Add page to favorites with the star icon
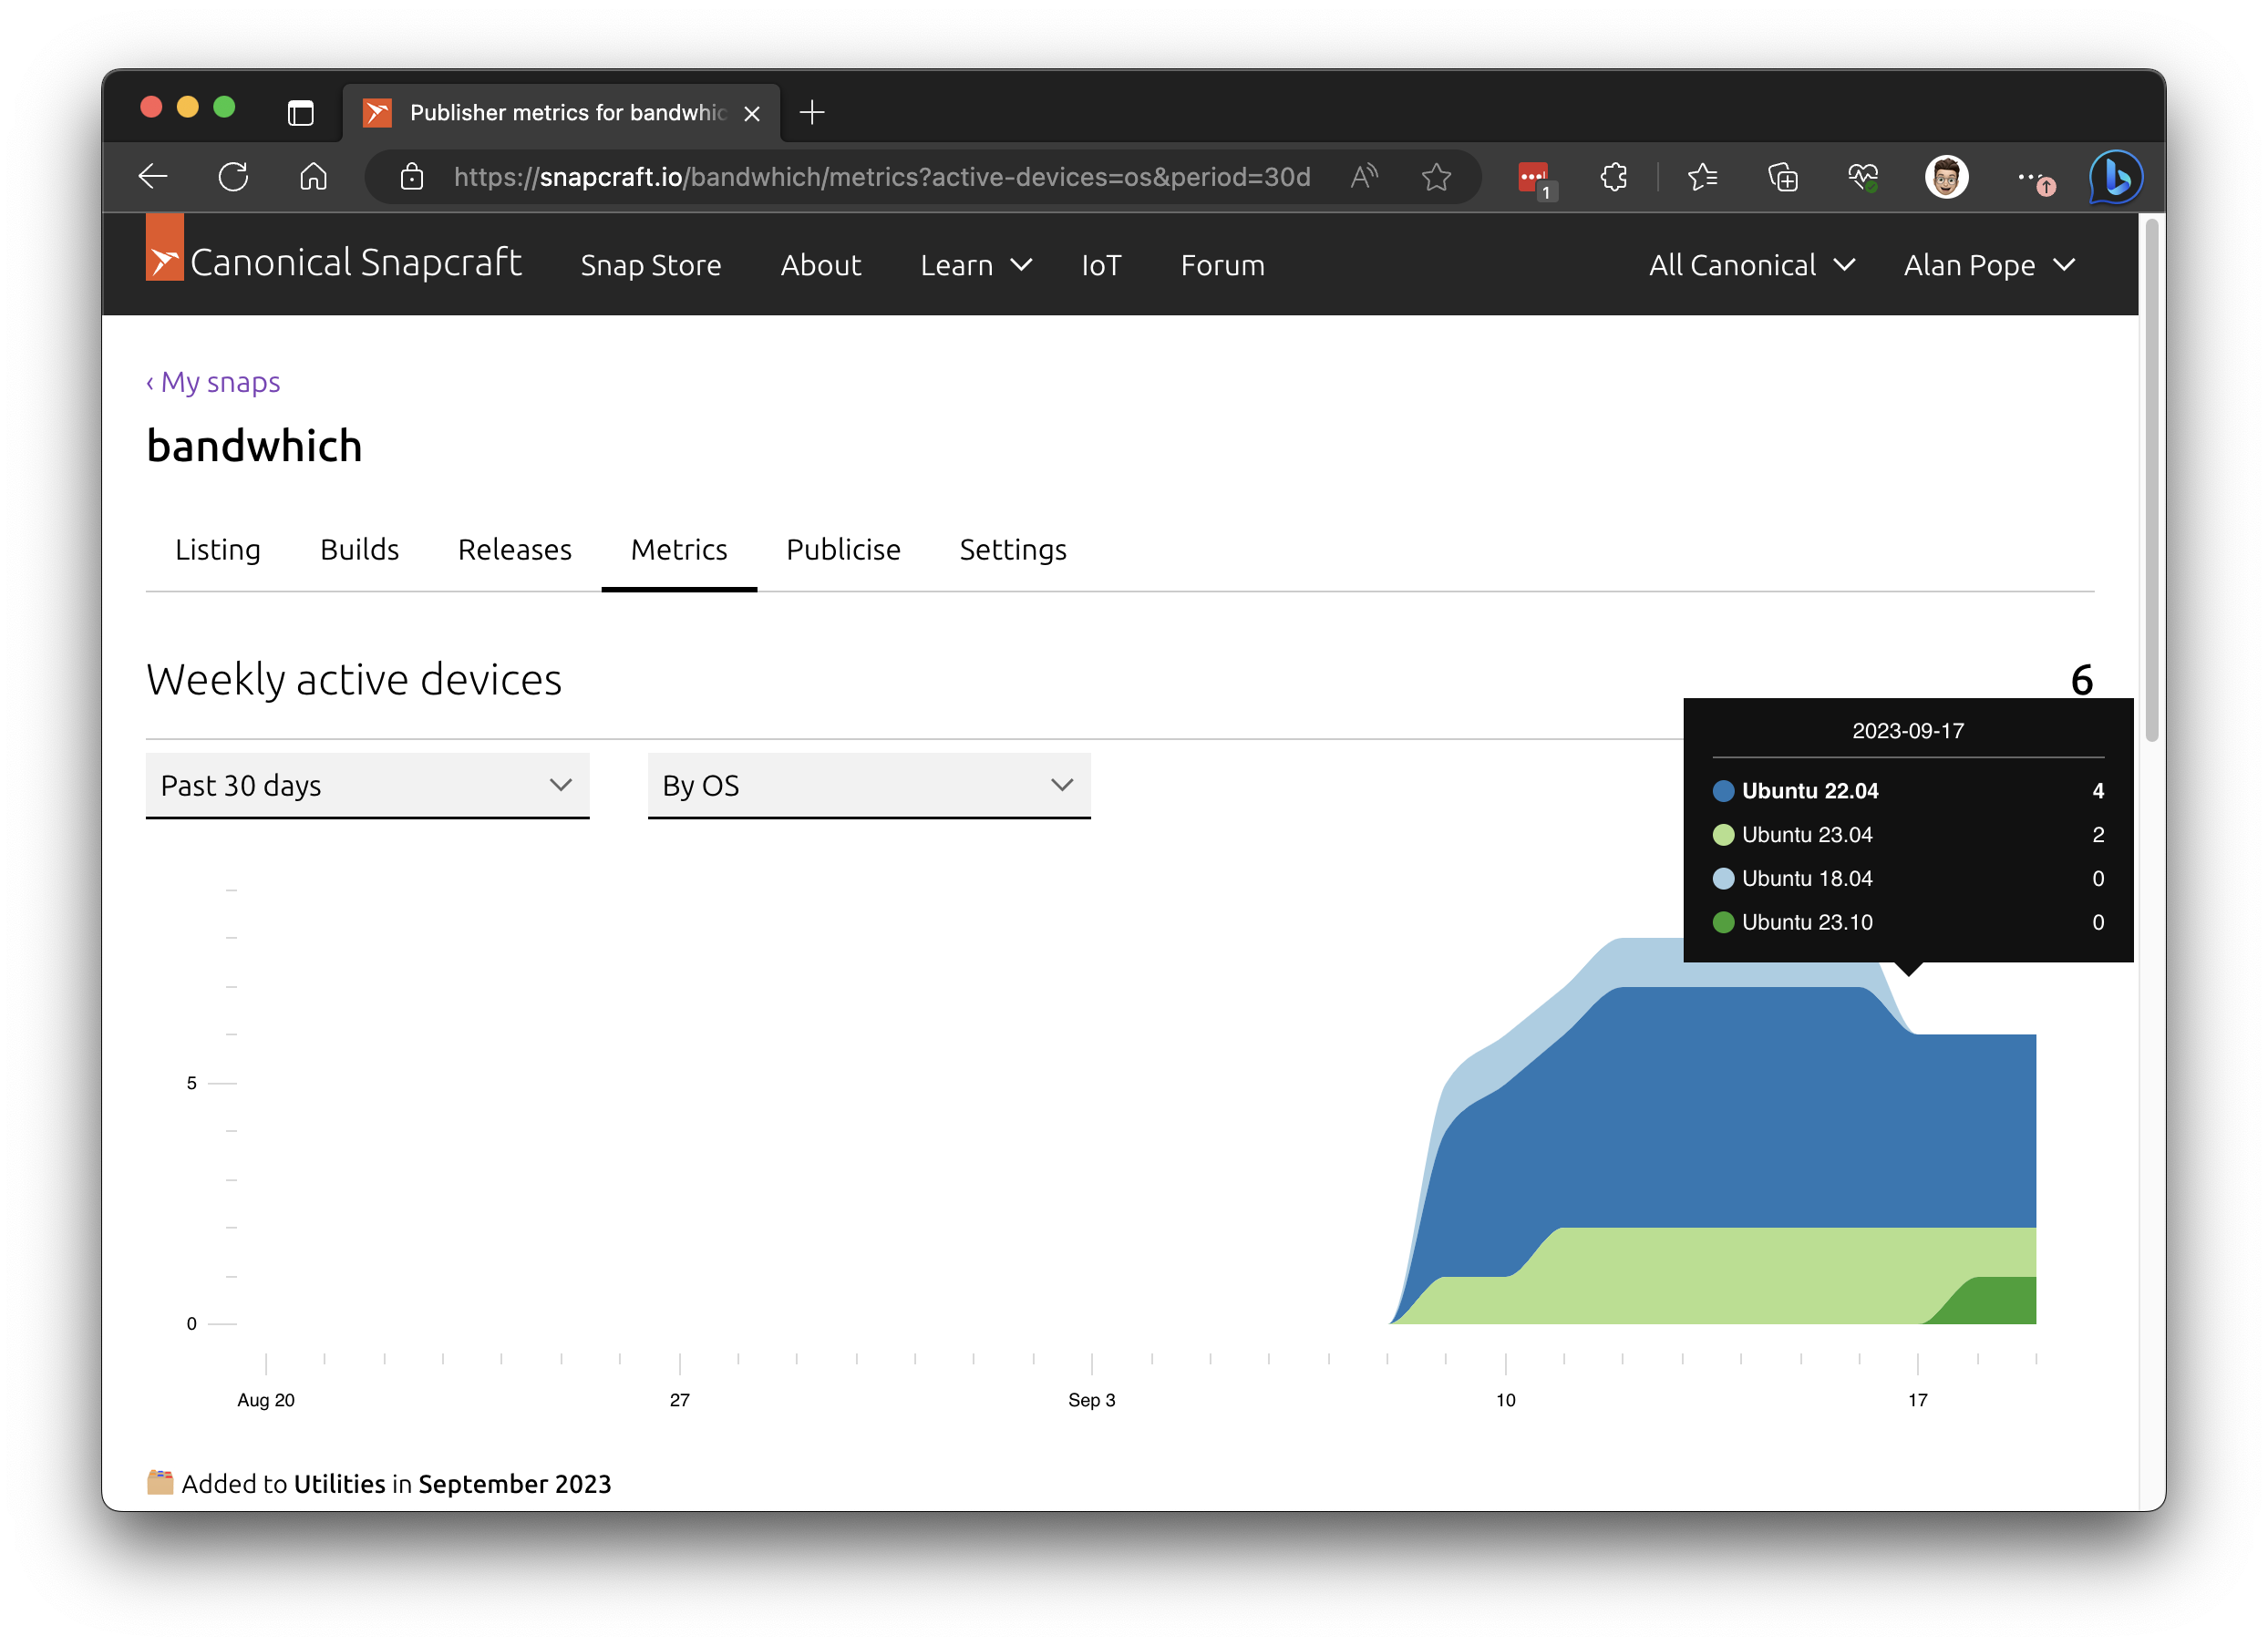Image resolution: width=2268 pixels, height=1646 pixels. pyautogui.click(x=1436, y=177)
